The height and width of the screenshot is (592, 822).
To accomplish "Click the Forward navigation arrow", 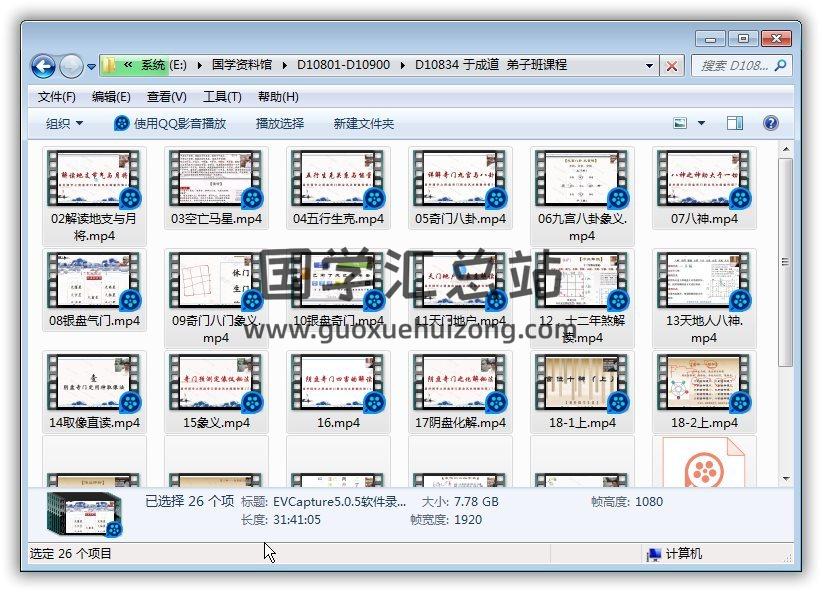I will pos(71,66).
